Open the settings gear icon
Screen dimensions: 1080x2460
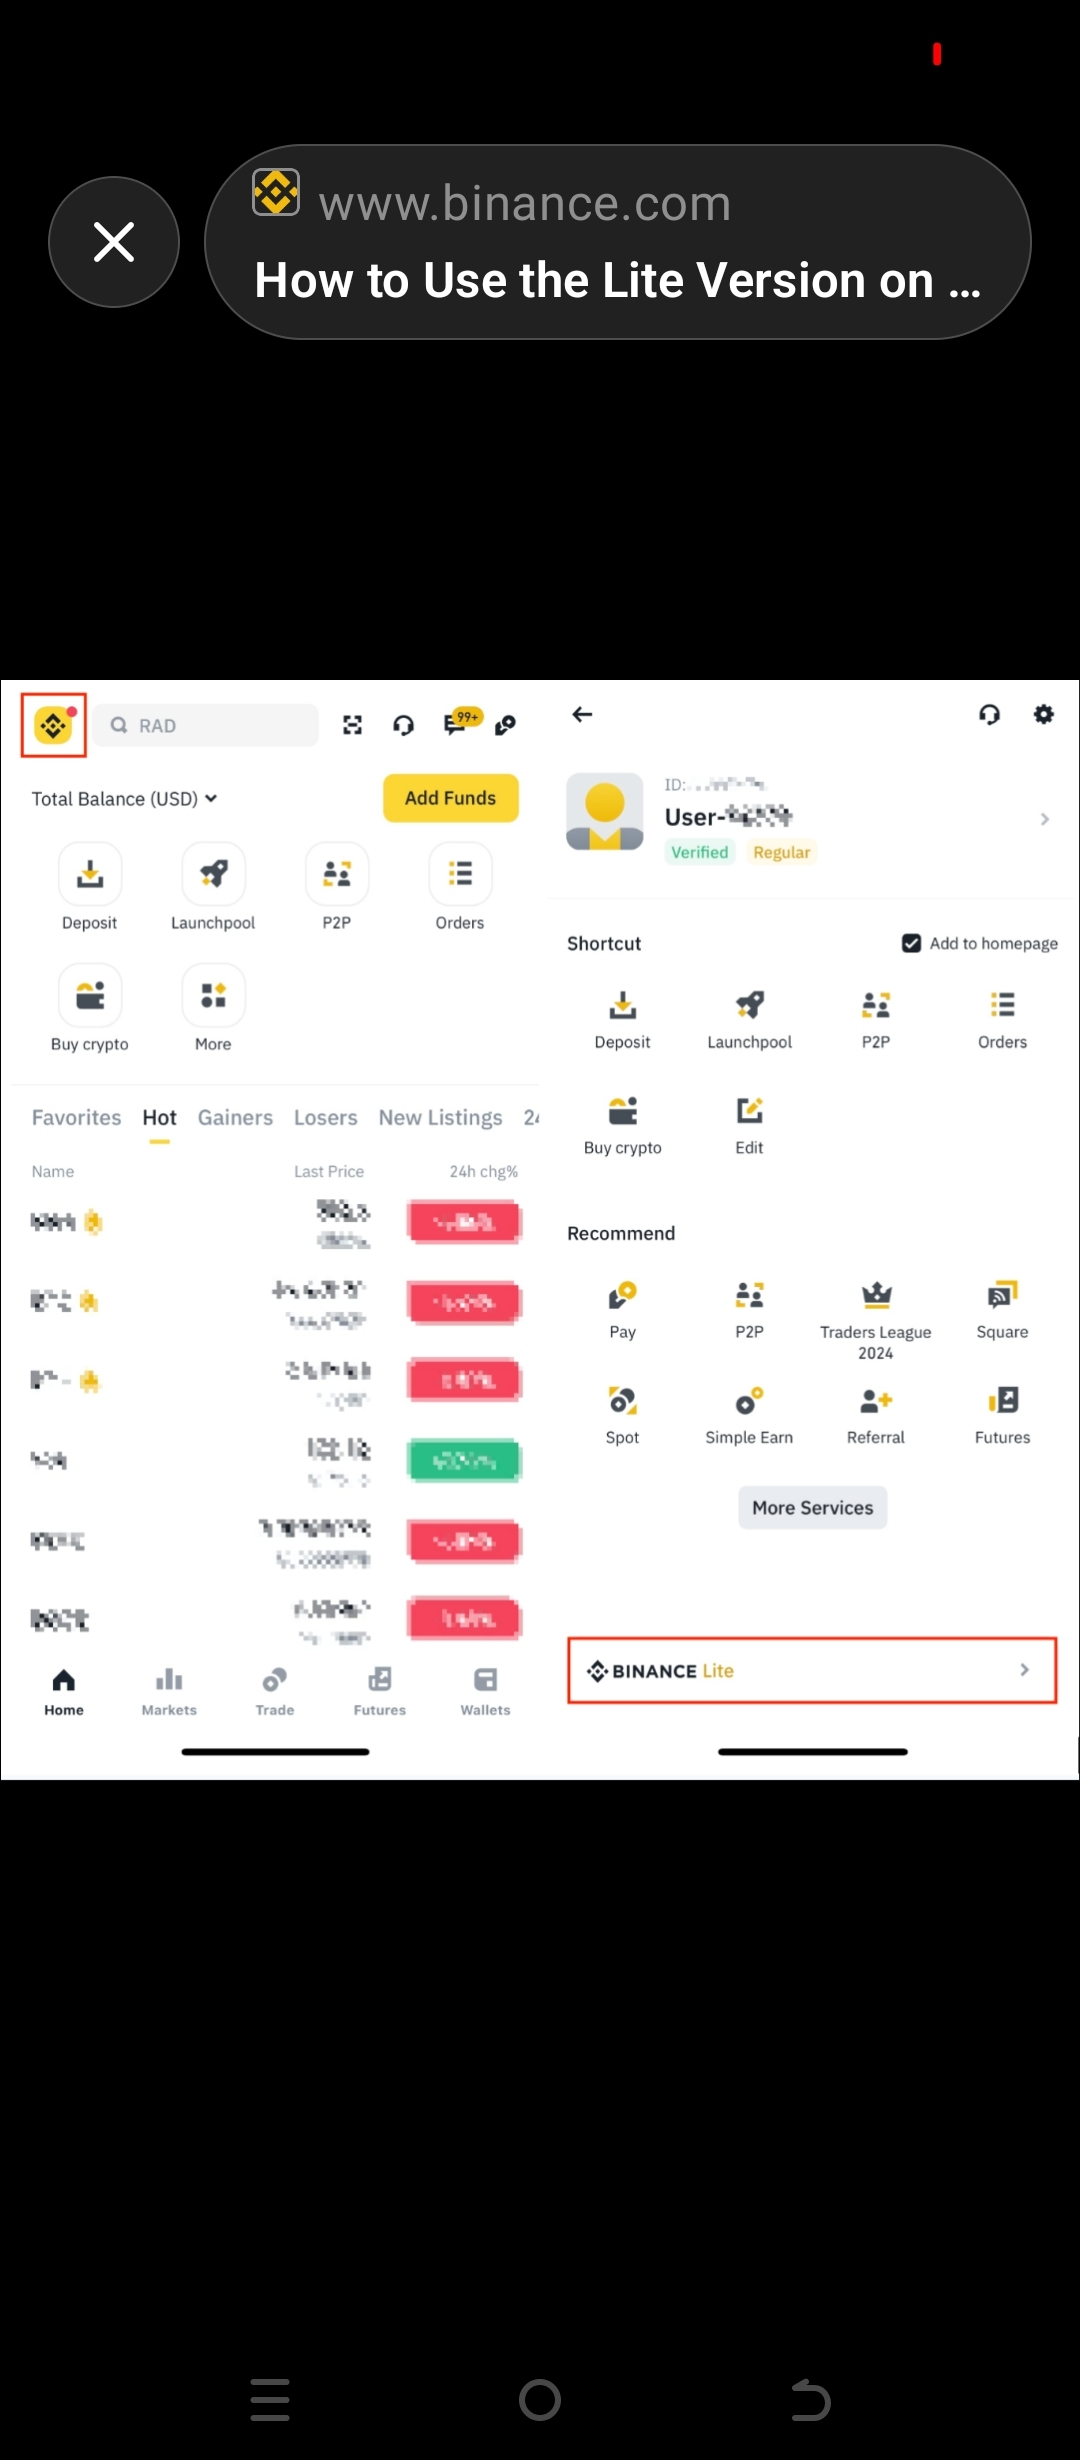click(x=1043, y=714)
